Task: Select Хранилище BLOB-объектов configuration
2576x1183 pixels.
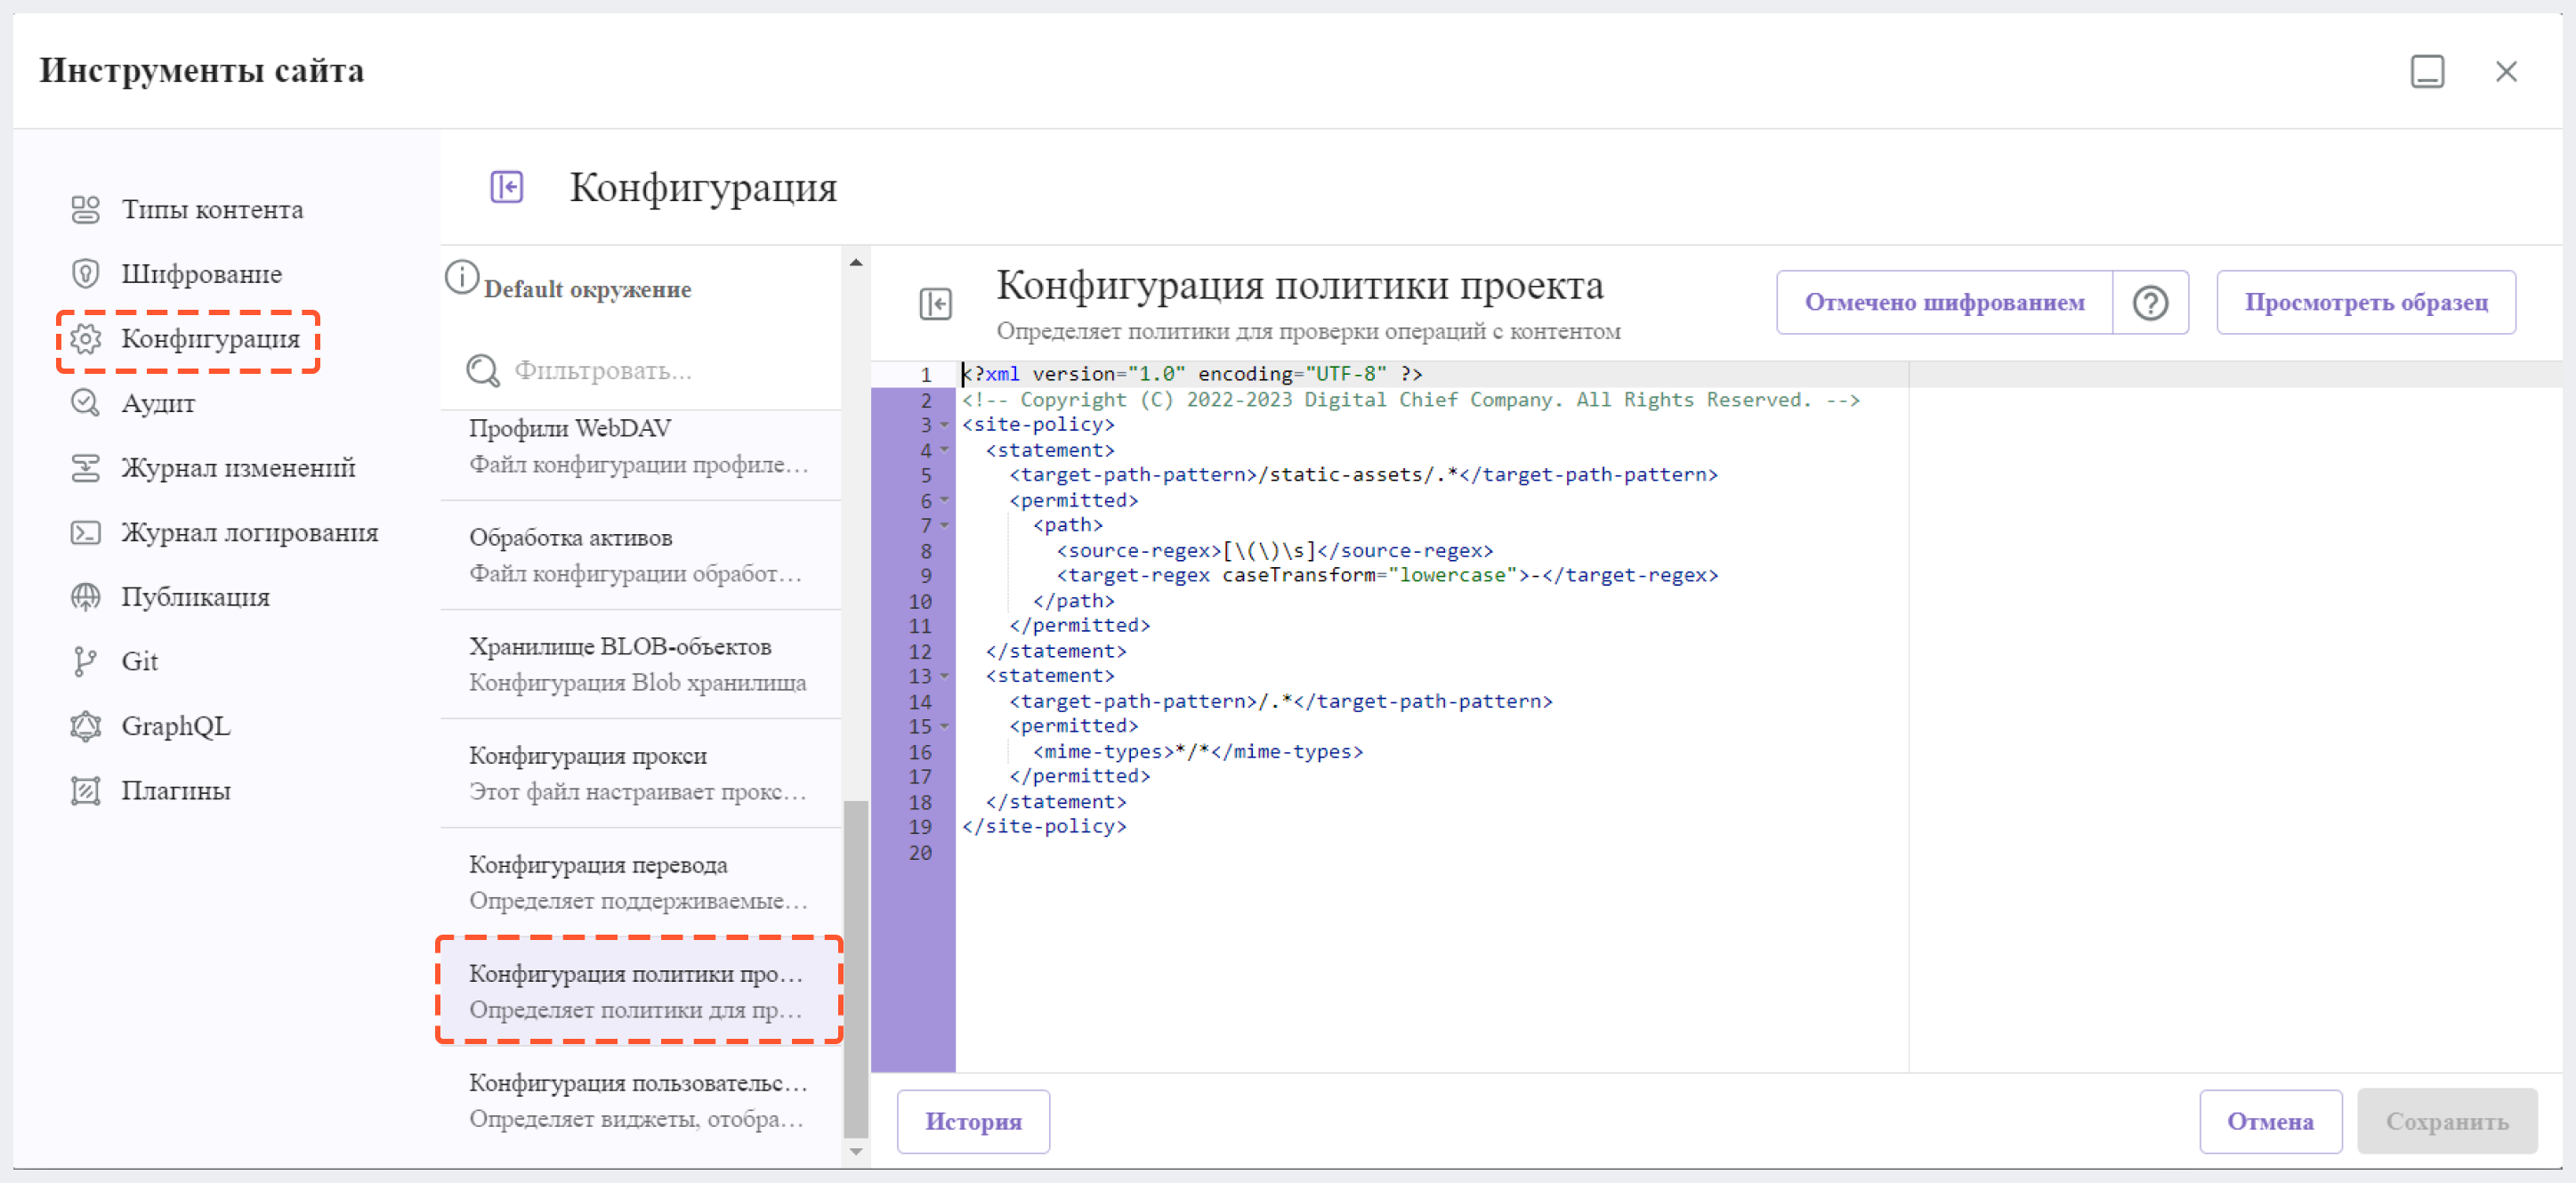Action: (640, 664)
